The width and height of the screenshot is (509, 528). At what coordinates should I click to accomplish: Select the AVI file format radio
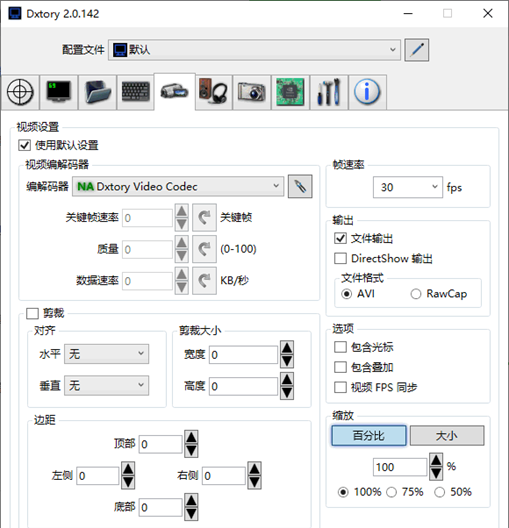[x=346, y=294]
